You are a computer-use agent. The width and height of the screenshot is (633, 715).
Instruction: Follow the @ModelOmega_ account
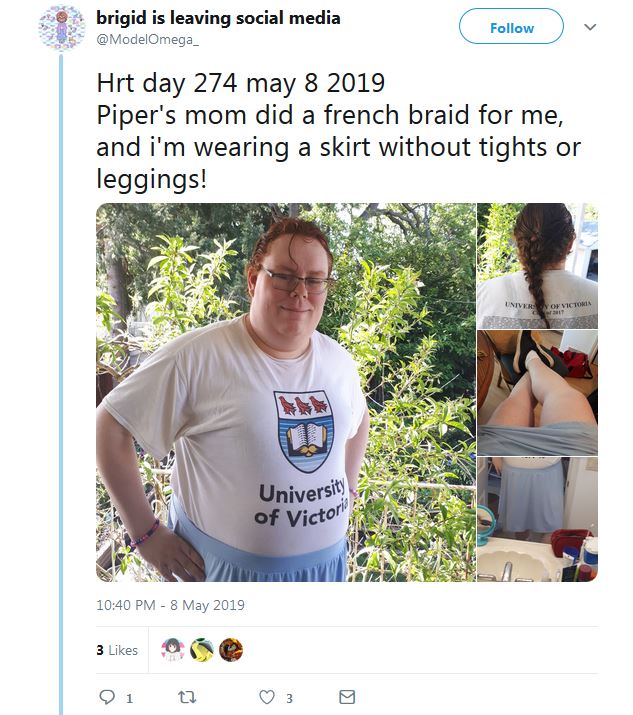[511, 27]
